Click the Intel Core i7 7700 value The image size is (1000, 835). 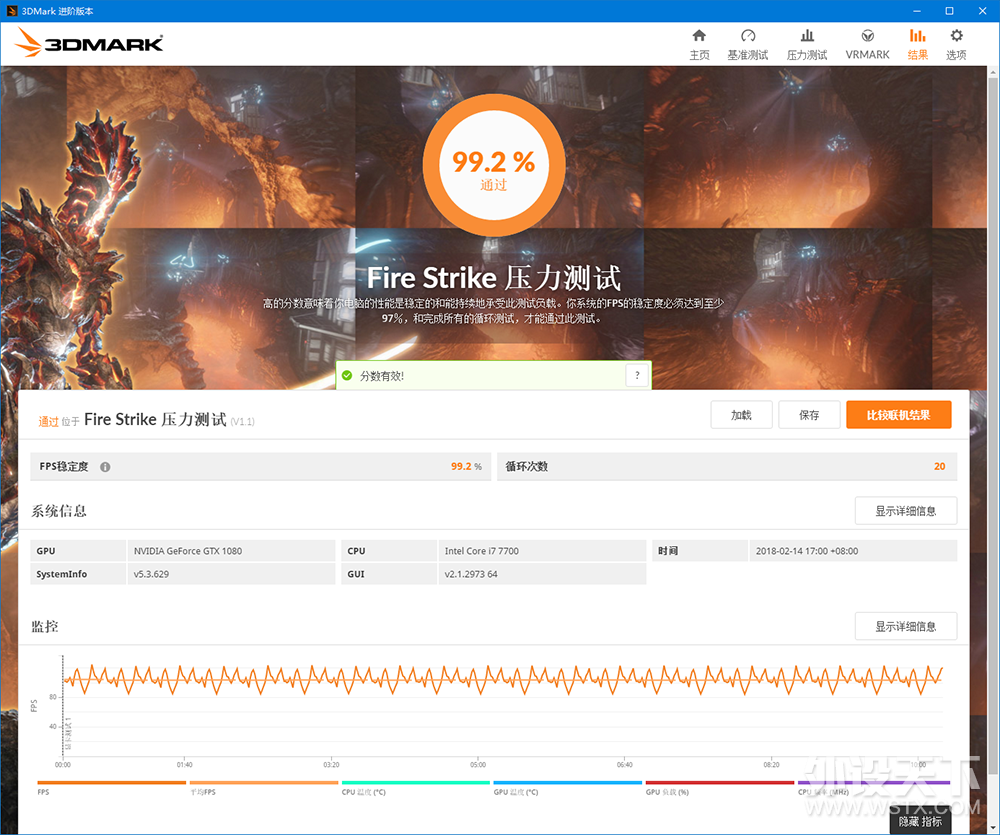[x=482, y=551]
